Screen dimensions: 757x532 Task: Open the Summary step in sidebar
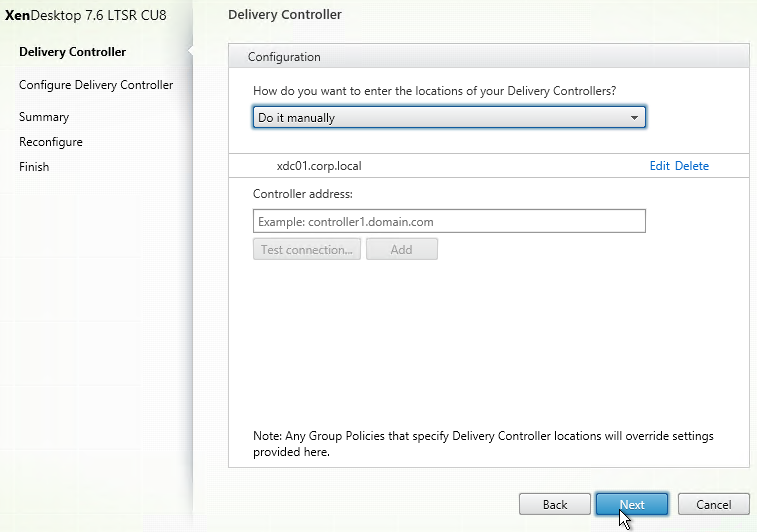point(44,117)
